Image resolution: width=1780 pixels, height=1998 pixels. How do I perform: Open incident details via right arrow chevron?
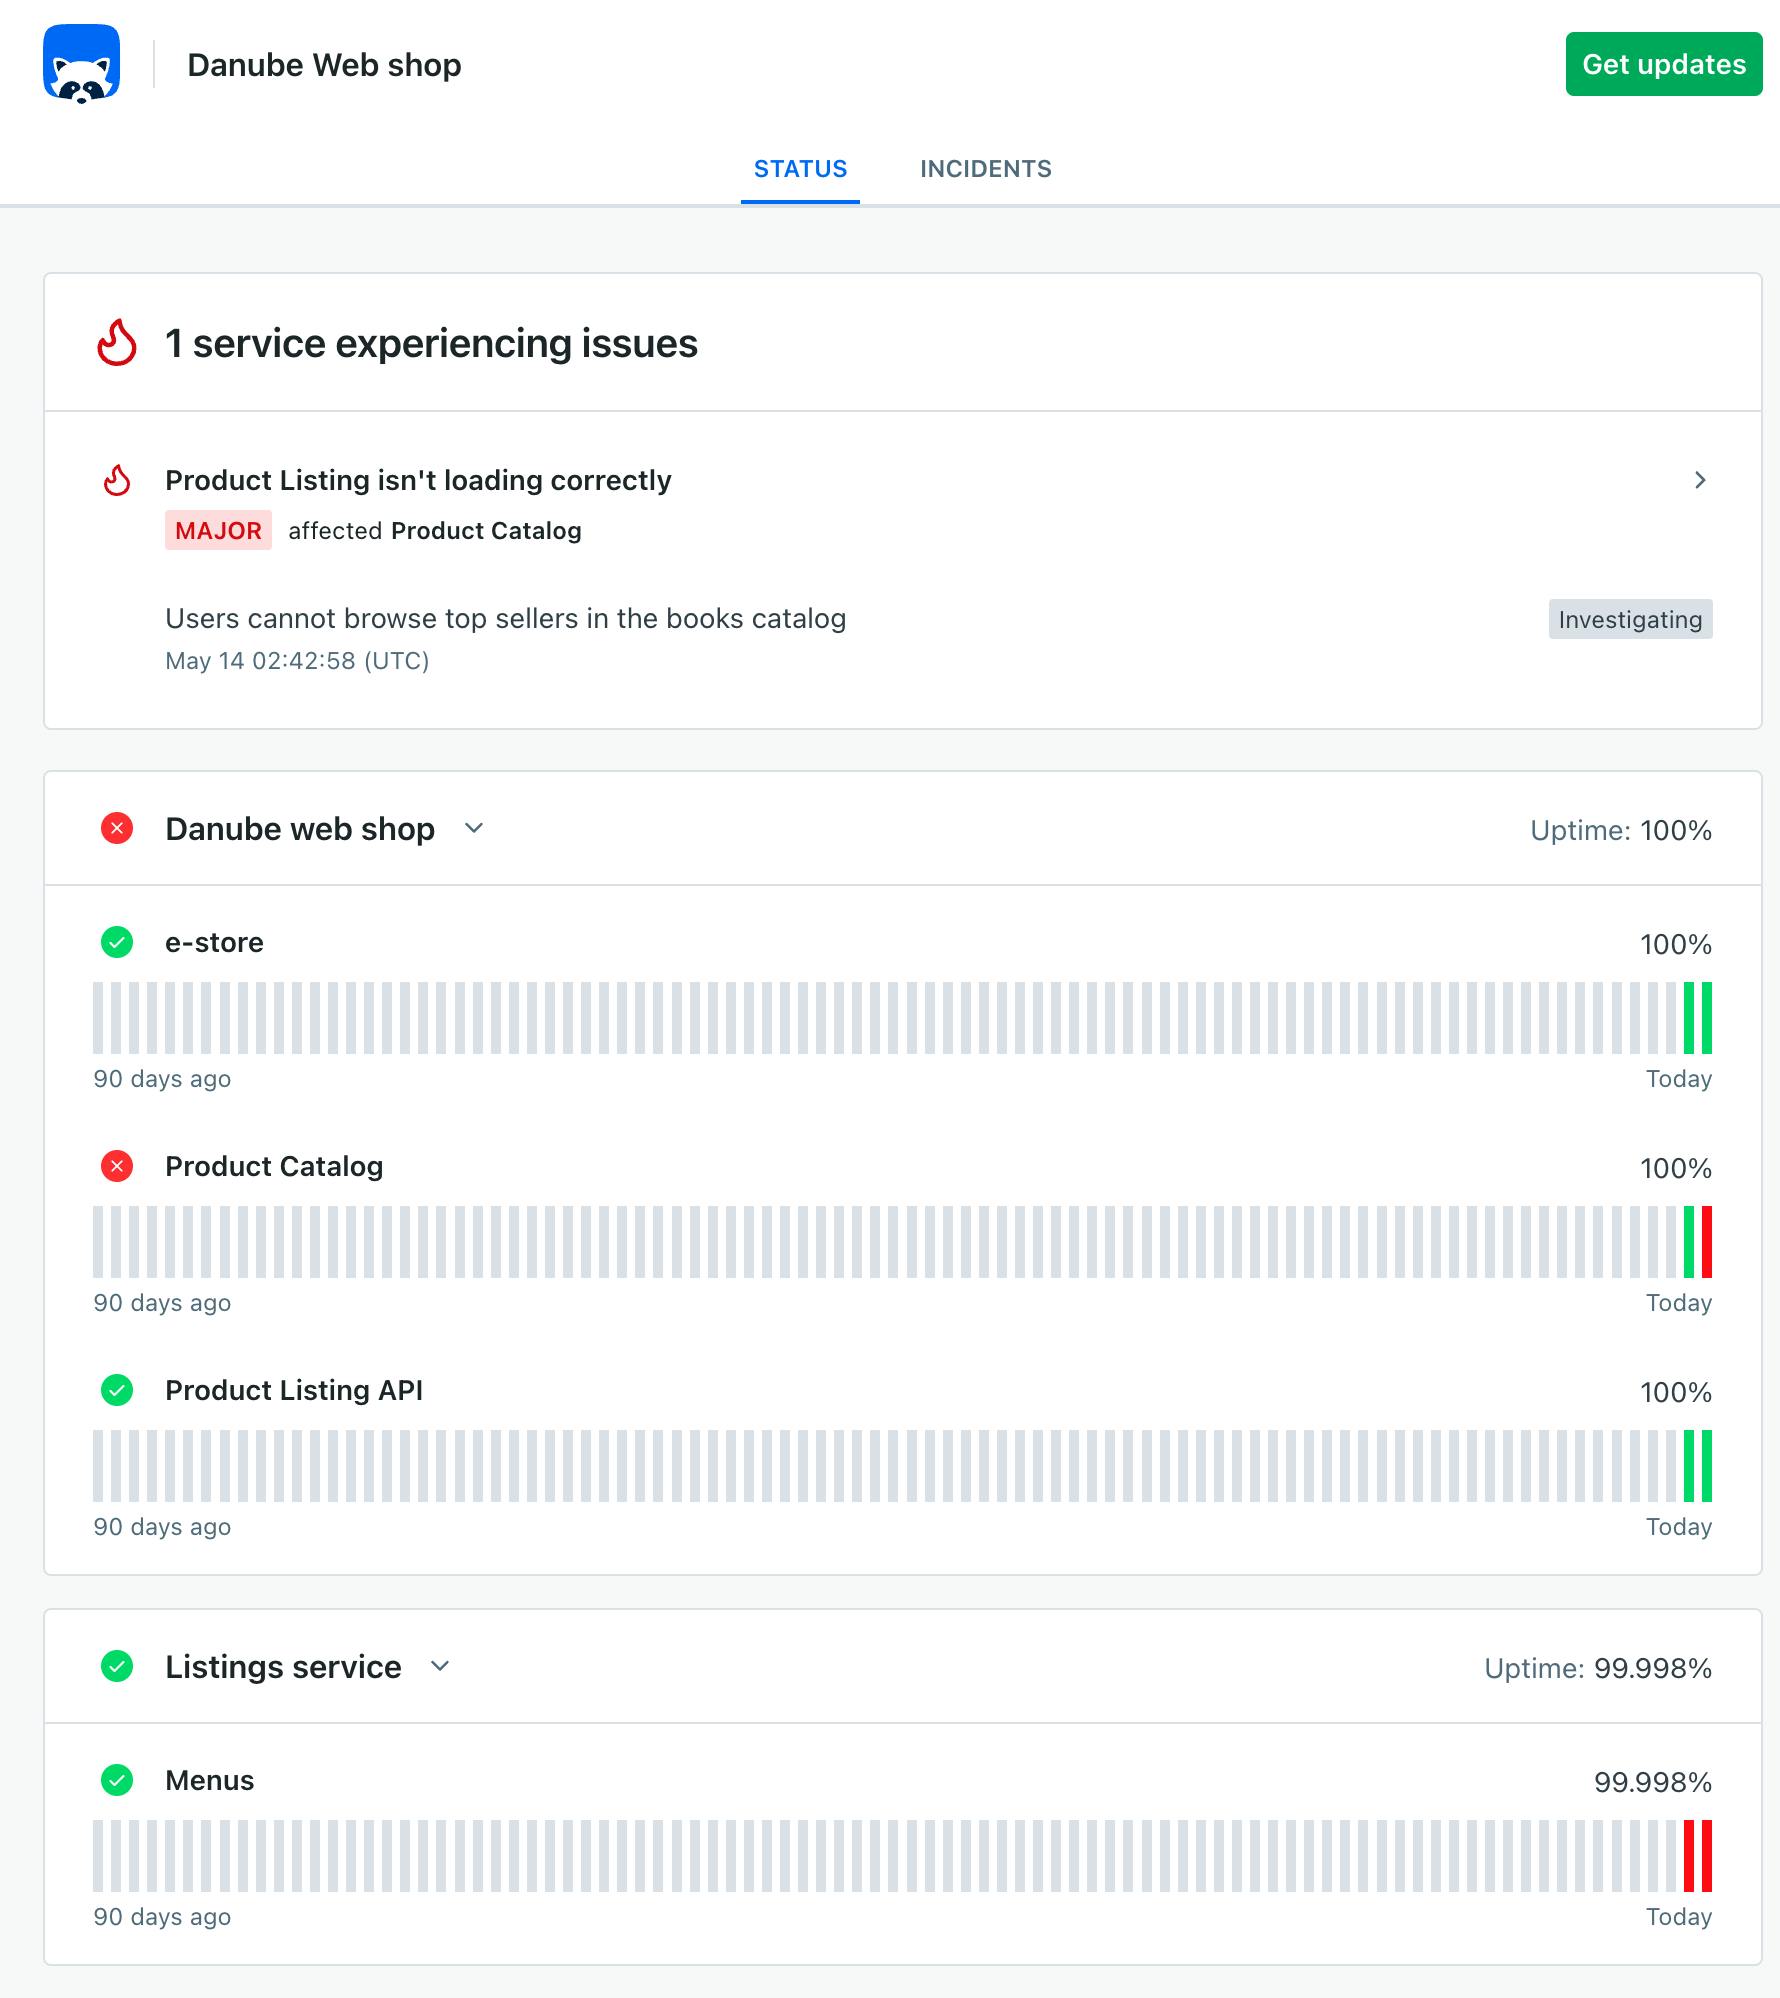(x=1700, y=480)
